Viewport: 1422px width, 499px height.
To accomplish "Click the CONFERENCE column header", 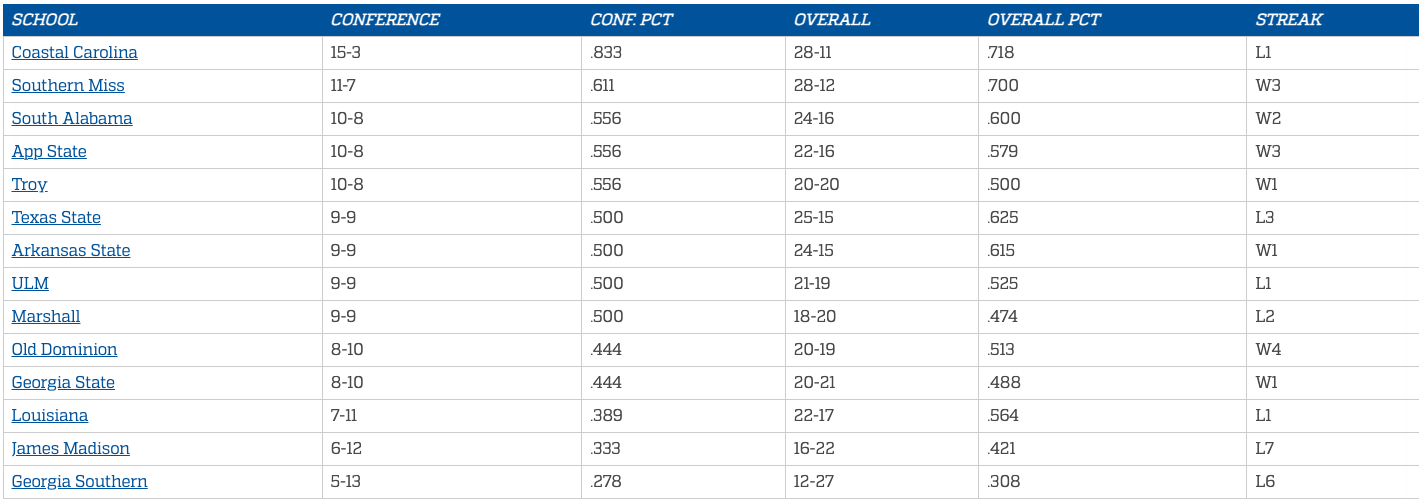I will coord(385,19).
